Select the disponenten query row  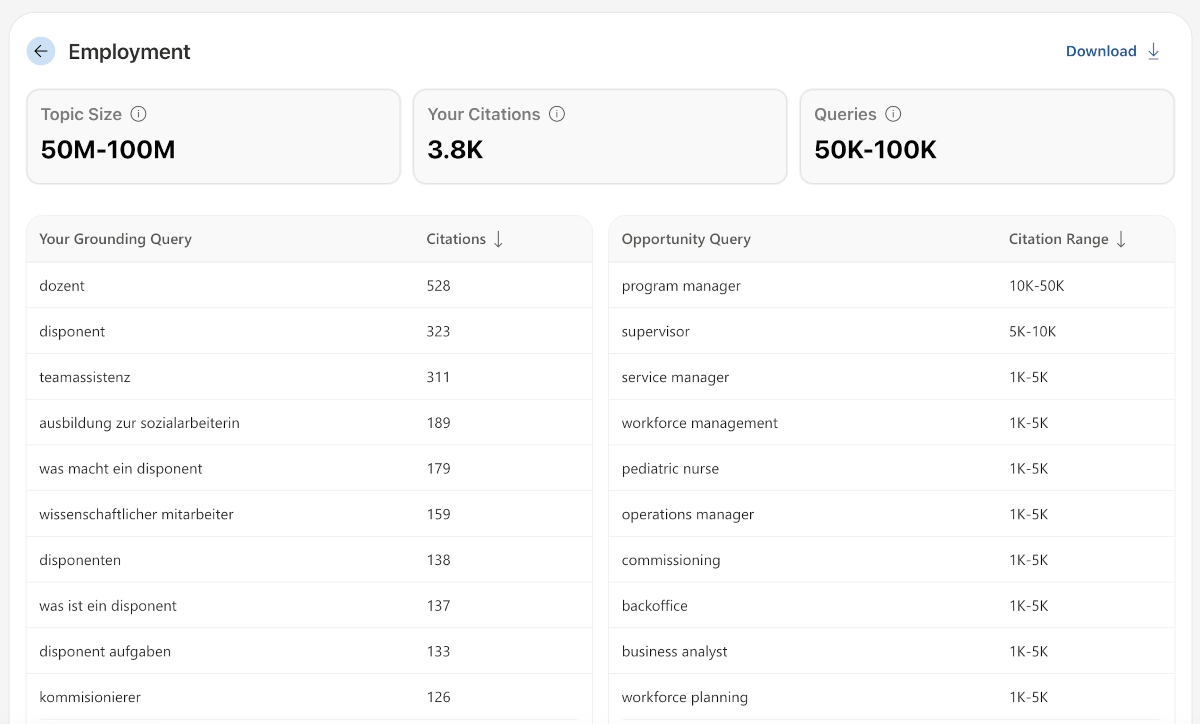tap(309, 560)
